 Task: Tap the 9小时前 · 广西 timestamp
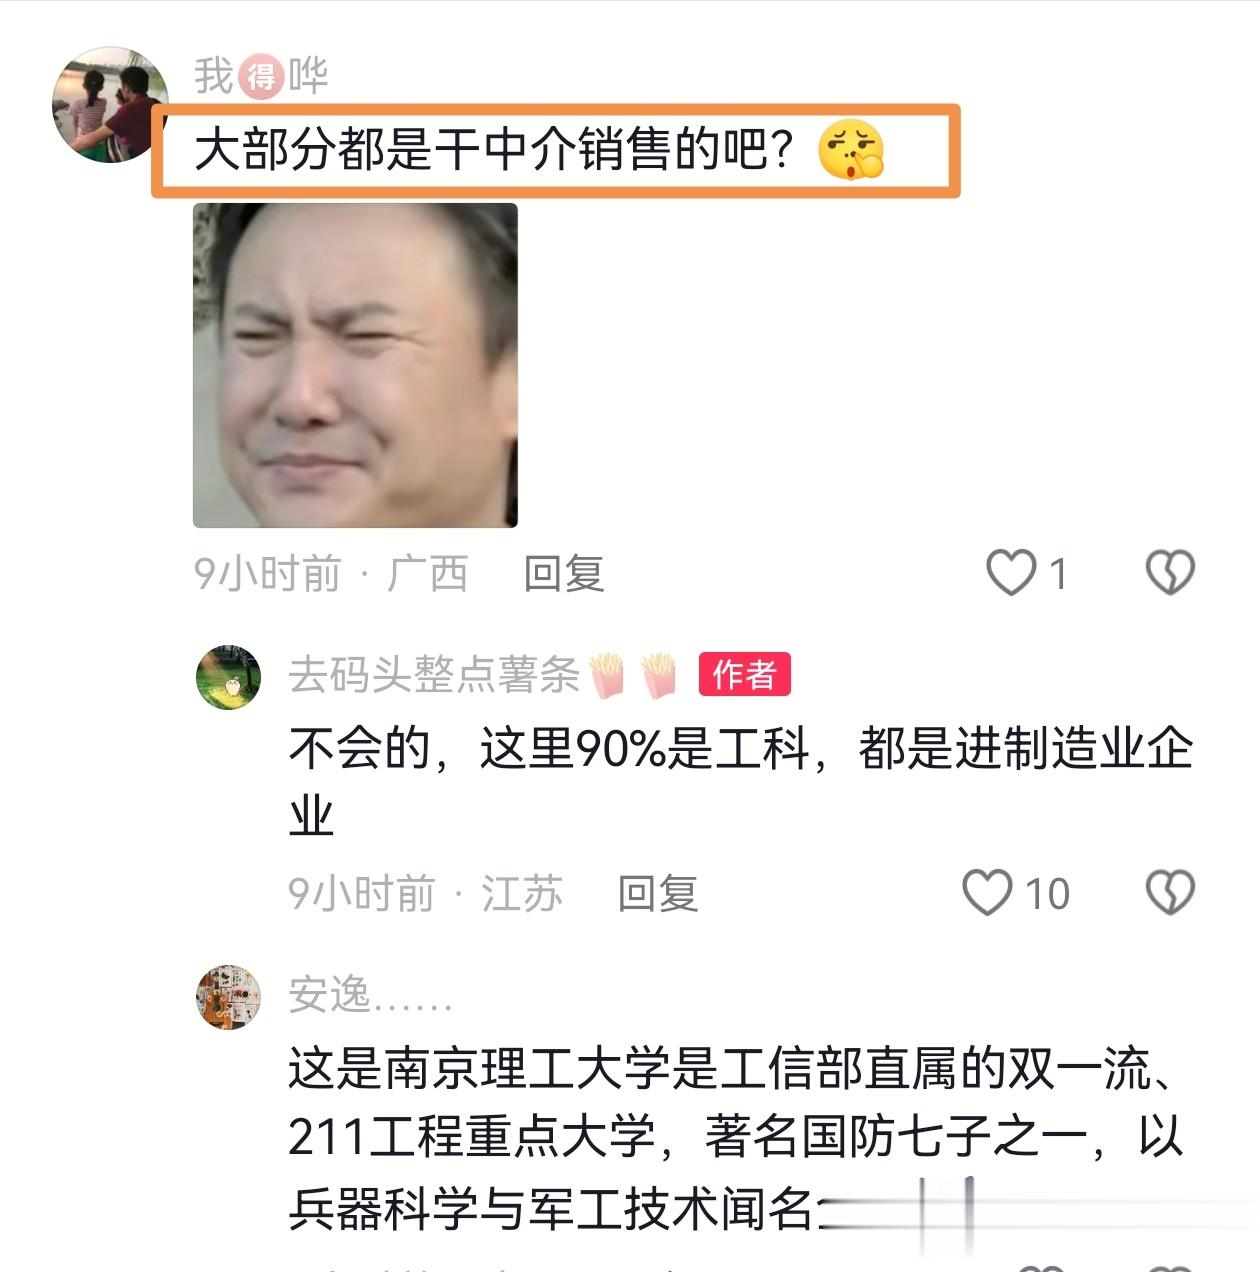coord(331,574)
